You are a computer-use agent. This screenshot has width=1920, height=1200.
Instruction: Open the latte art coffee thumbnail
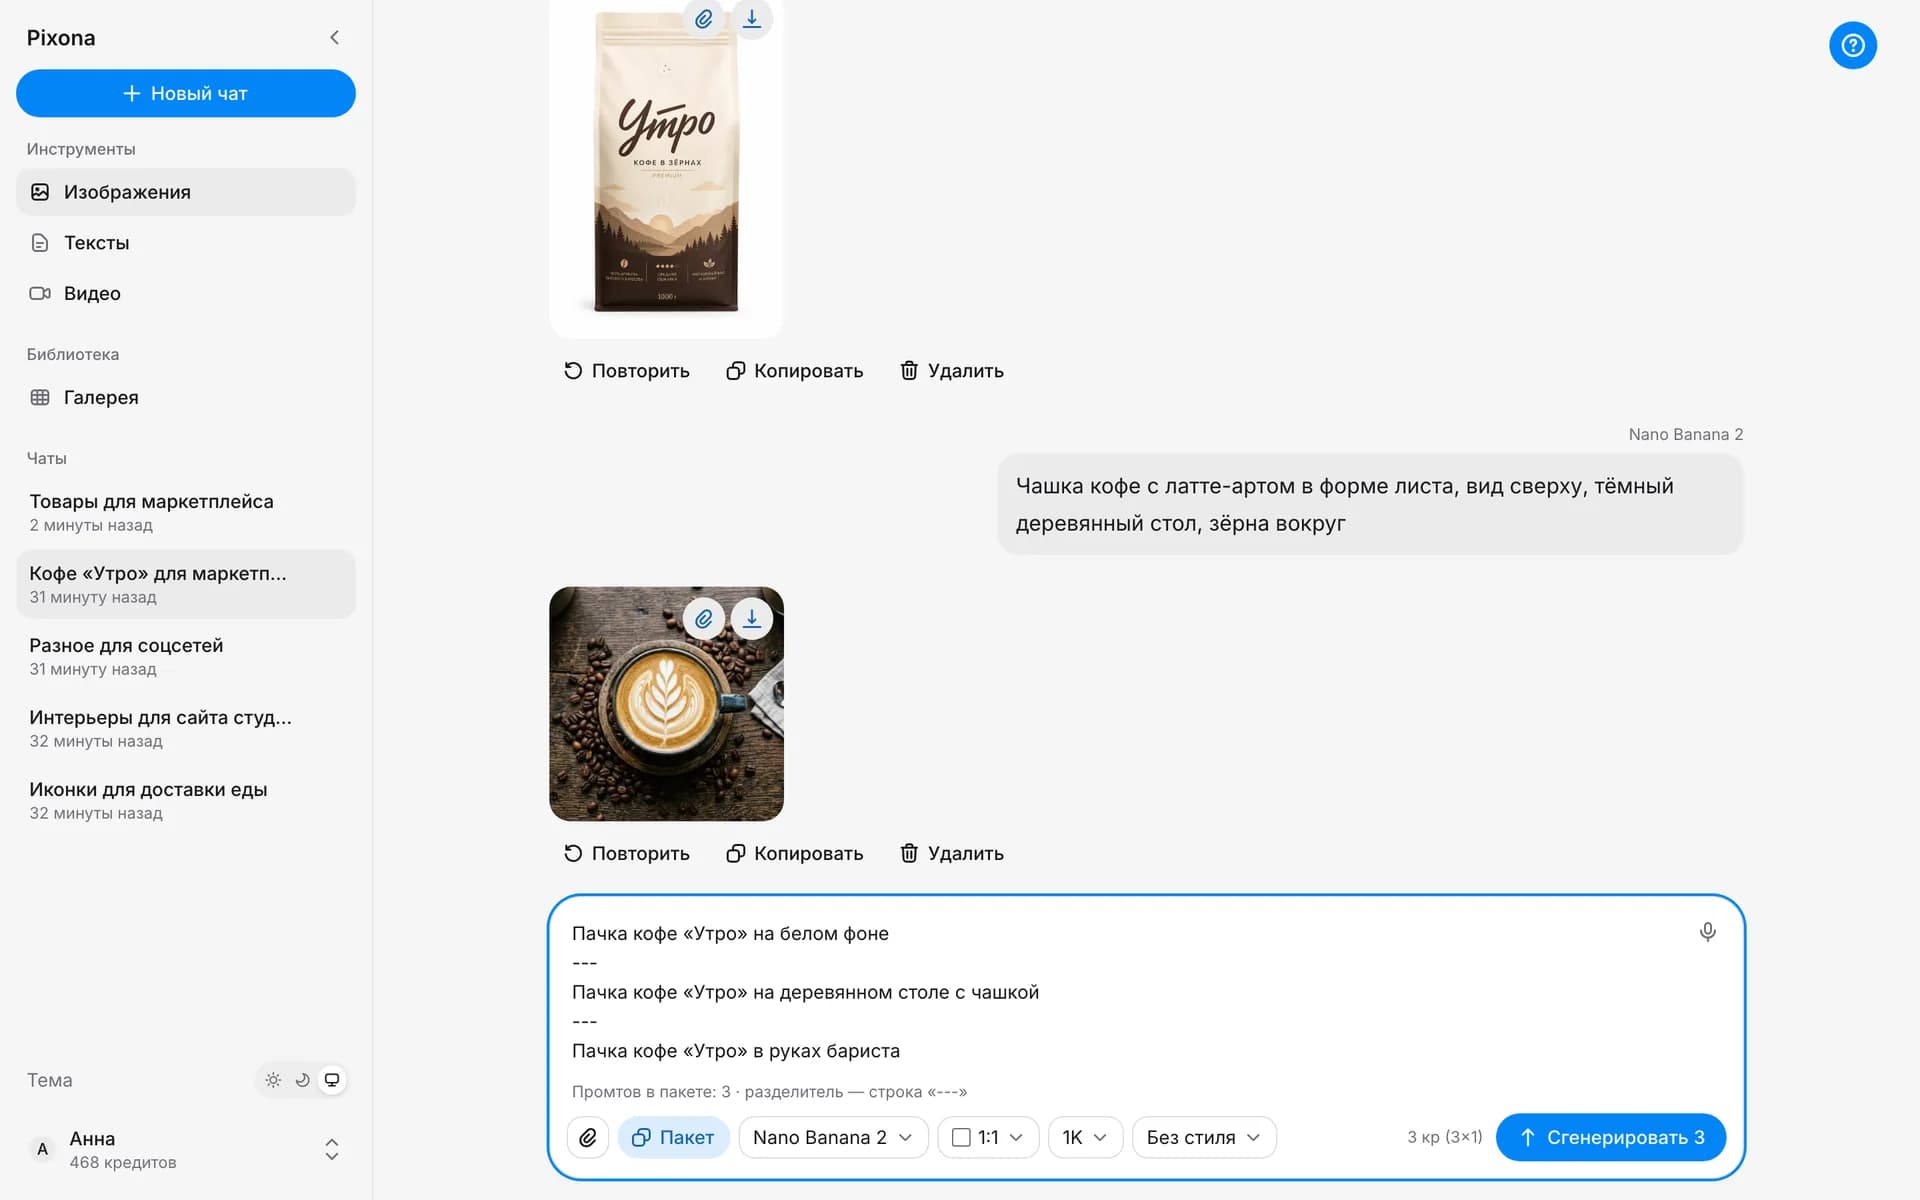click(x=666, y=704)
